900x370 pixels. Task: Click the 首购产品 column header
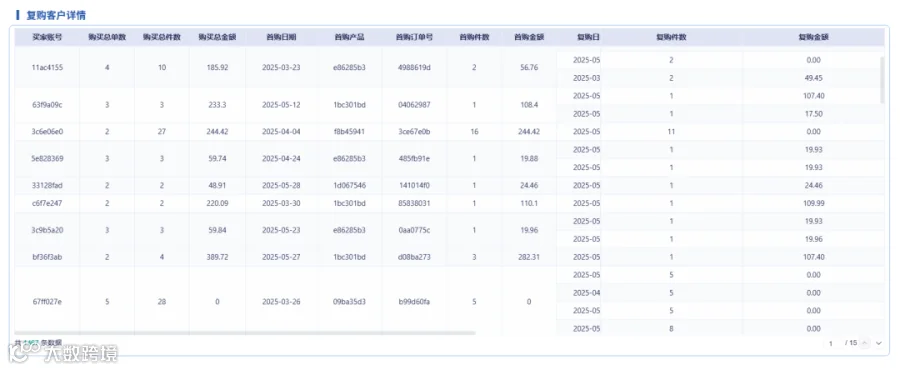(349, 37)
